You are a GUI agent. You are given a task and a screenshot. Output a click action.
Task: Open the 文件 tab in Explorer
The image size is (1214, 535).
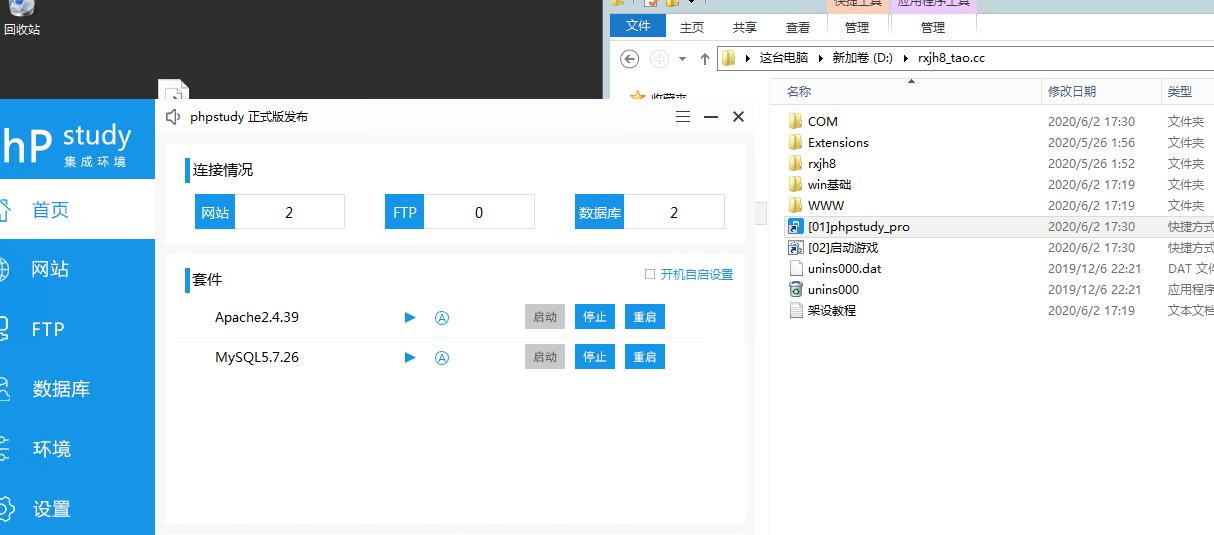637,26
